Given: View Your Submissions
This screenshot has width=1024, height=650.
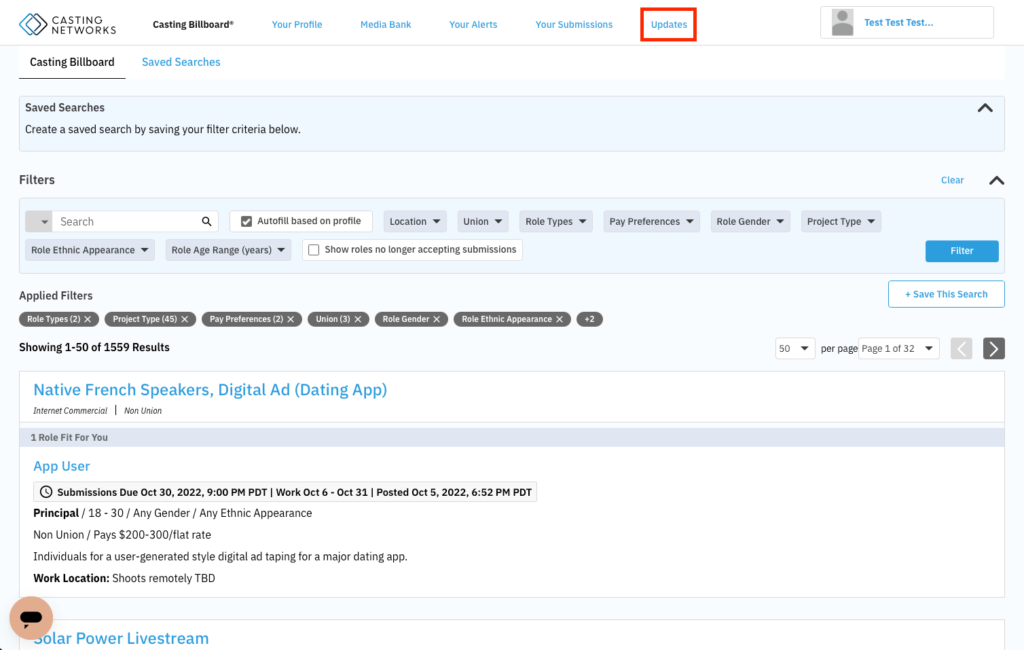Looking at the screenshot, I should [574, 24].
